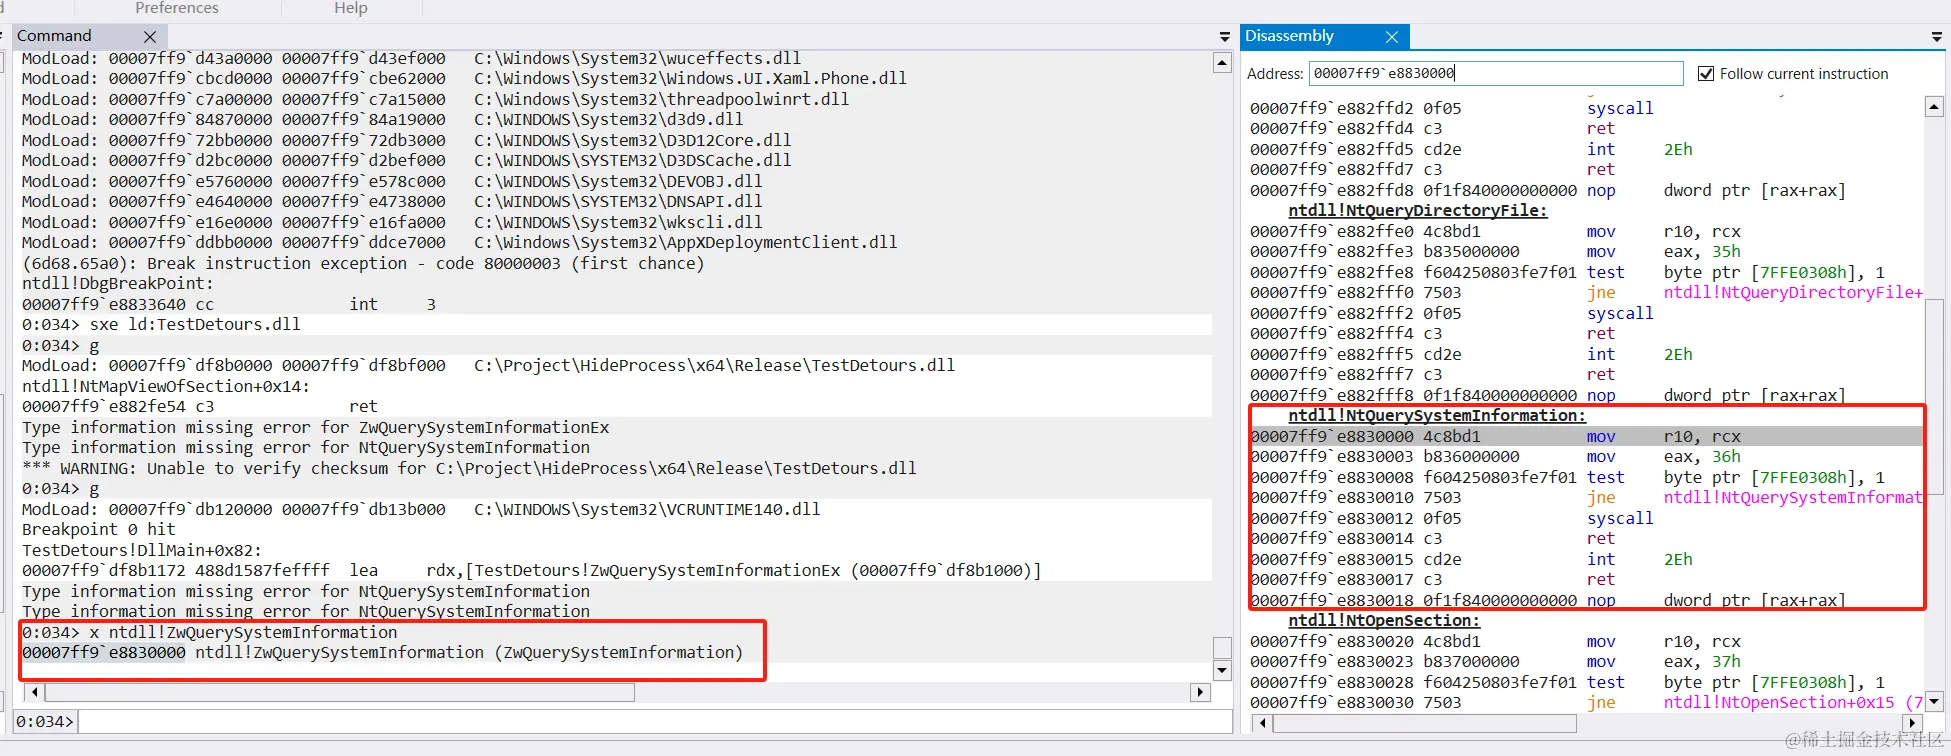
Task: Click the ntdll!NtQueryDirectoryFile label
Action: coord(1418,211)
